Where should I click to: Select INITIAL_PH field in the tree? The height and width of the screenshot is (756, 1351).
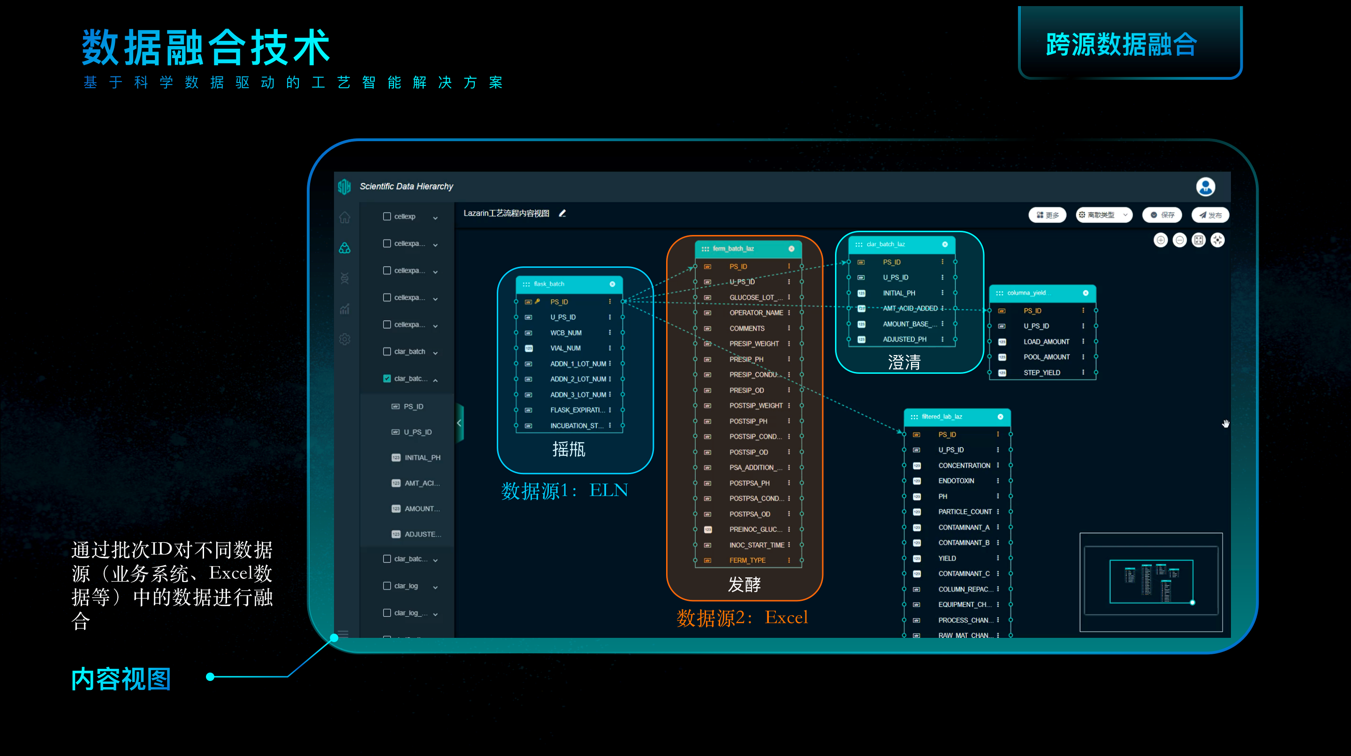point(422,458)
